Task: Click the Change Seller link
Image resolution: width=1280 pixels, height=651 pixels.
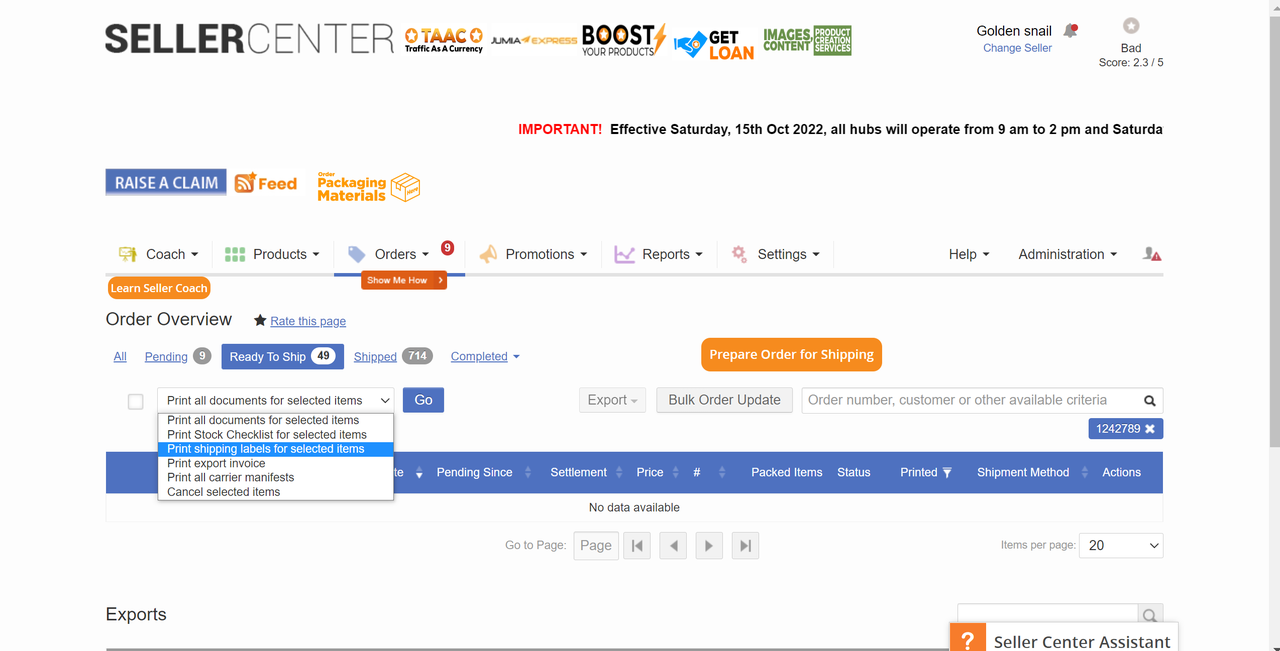Action: [x=1017, y=48]
